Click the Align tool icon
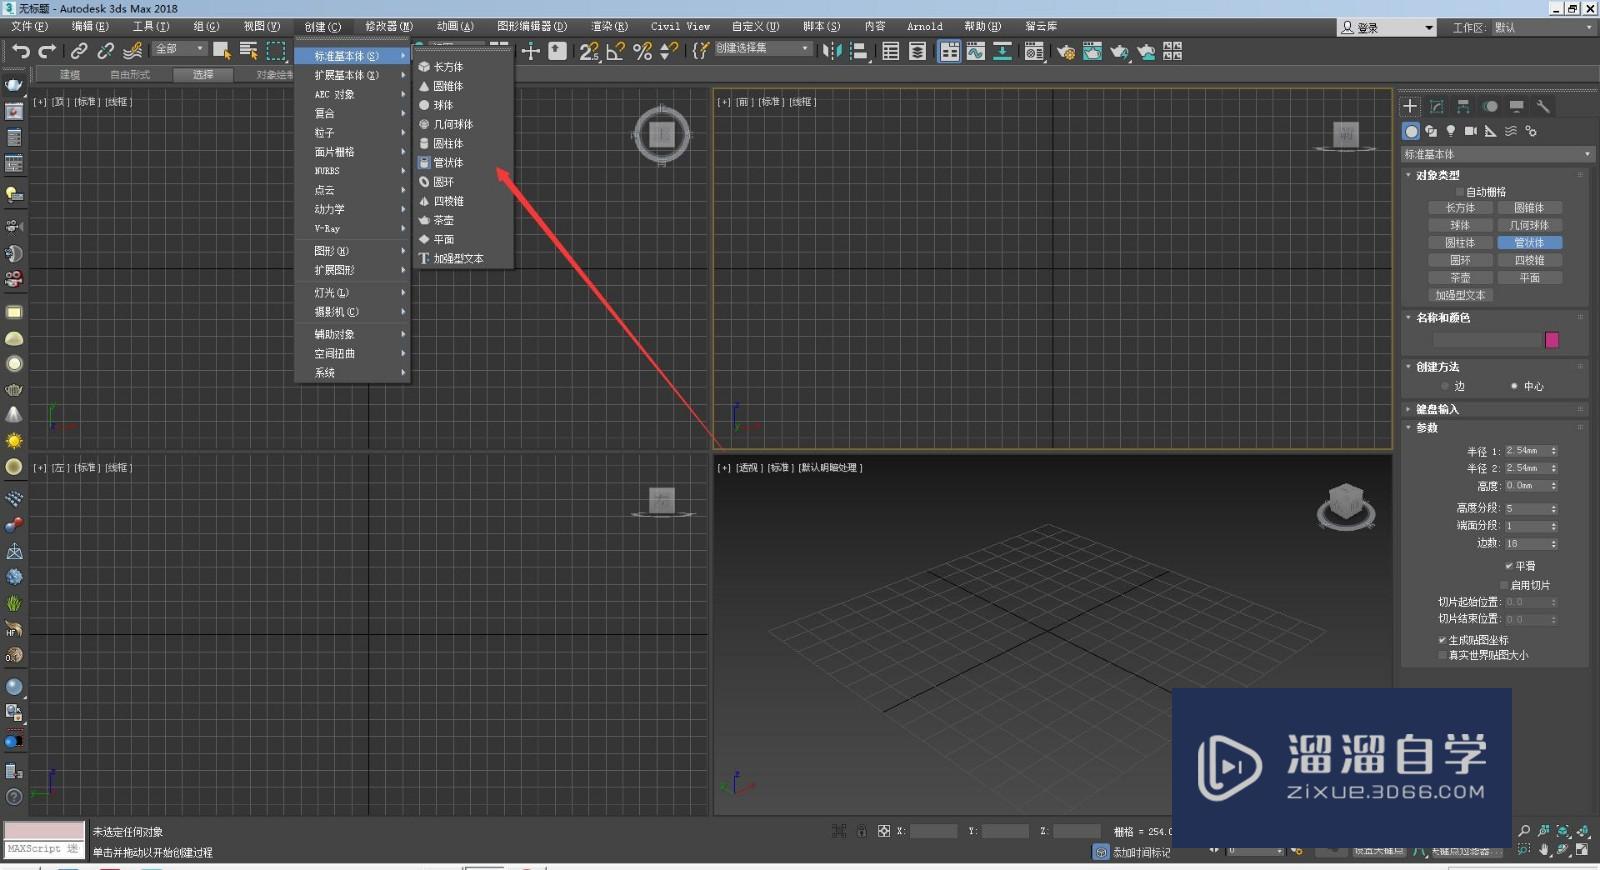Viewport: 1600px width, 870px height. coord(859,51)
